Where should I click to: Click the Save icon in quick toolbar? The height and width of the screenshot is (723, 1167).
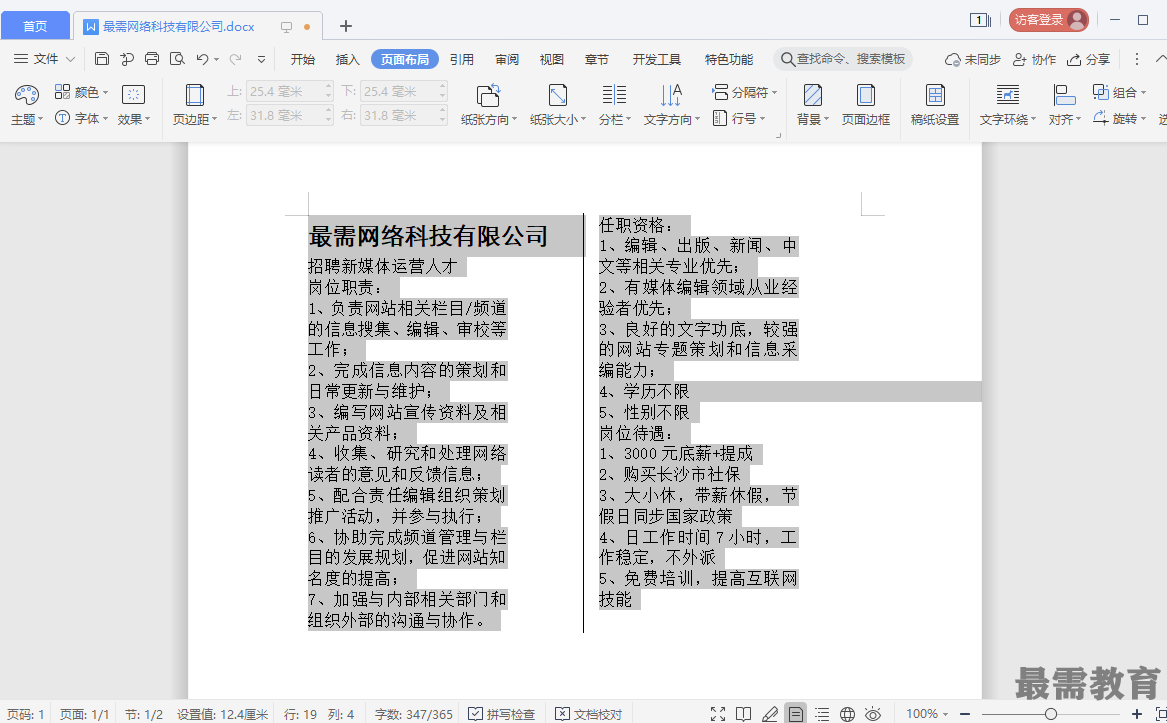point(102,59)
